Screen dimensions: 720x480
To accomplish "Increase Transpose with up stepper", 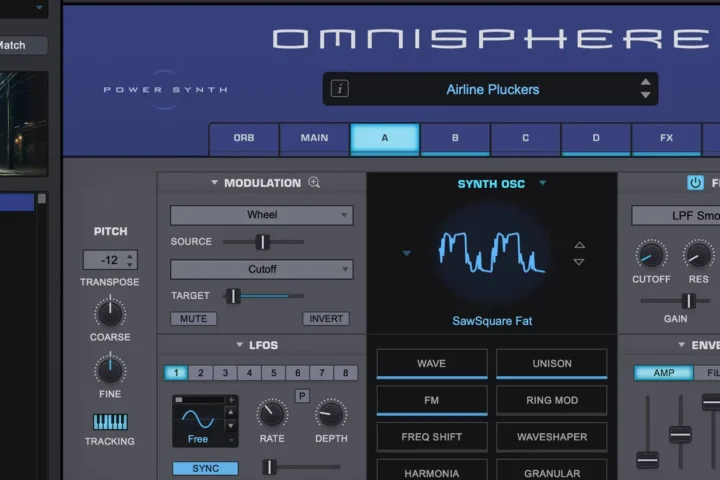I will pos(130,256).
